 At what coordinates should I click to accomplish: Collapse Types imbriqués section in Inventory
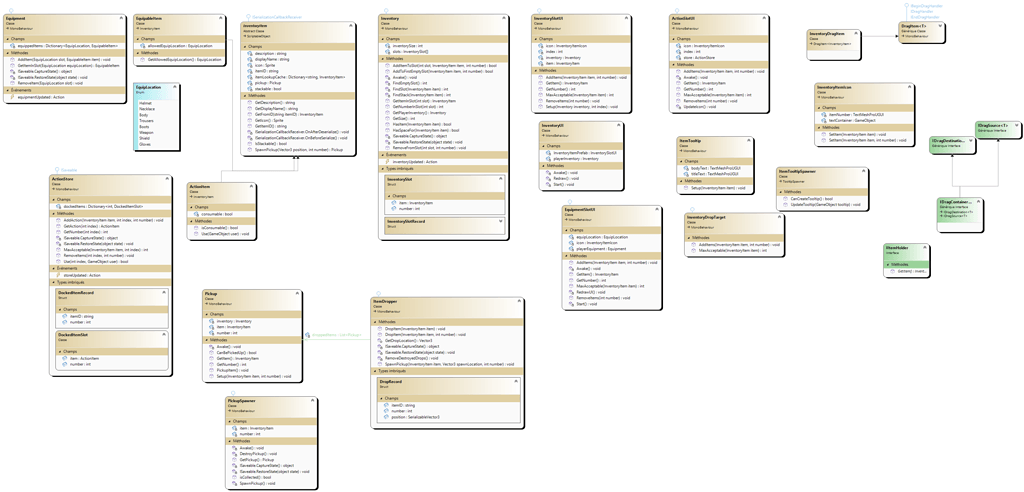coord(385,169)
